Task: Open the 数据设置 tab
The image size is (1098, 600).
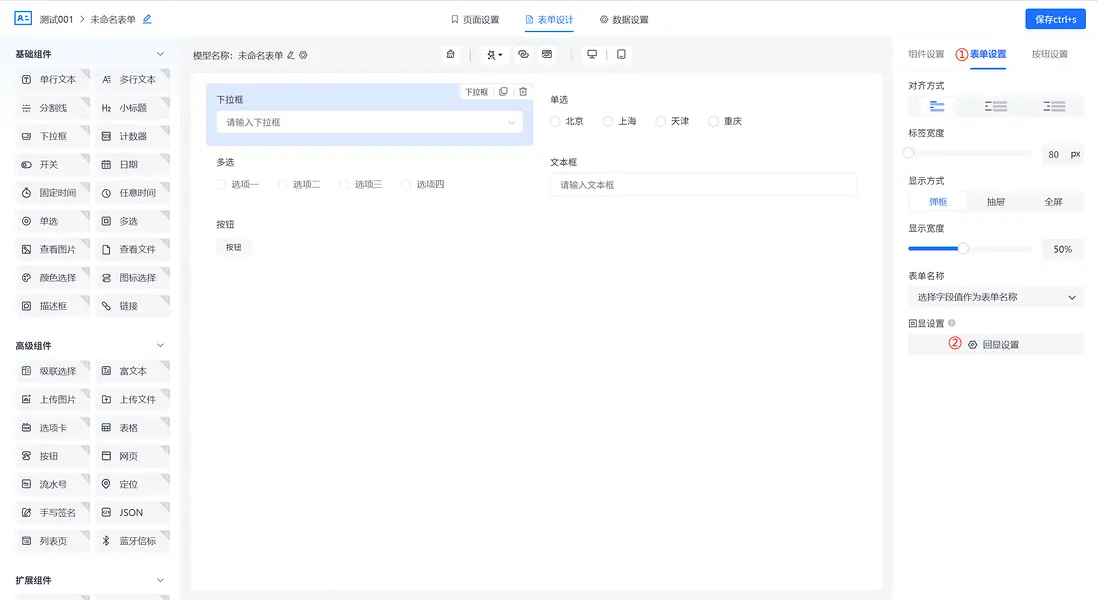Action: tap(624, 20)
